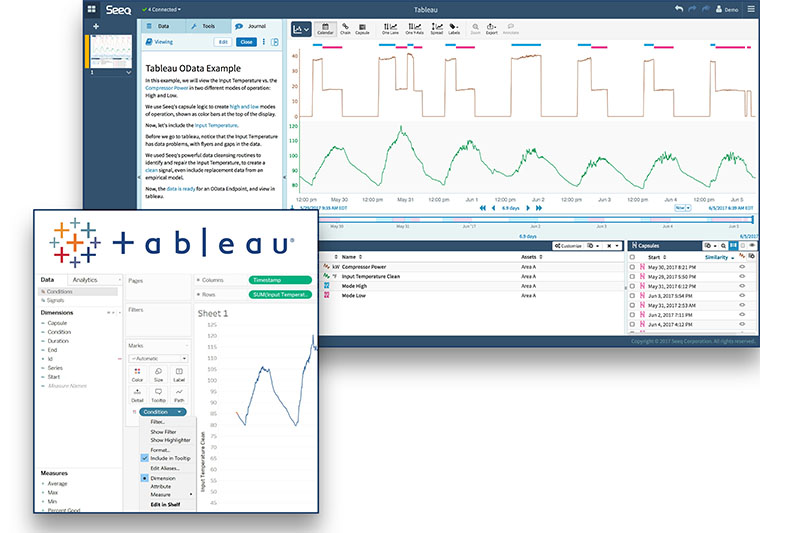The width and height of the screenshot is (800, 533).
Task: Select the Calendar view tool
Action: pyautogui.click(x=325, y=29)
